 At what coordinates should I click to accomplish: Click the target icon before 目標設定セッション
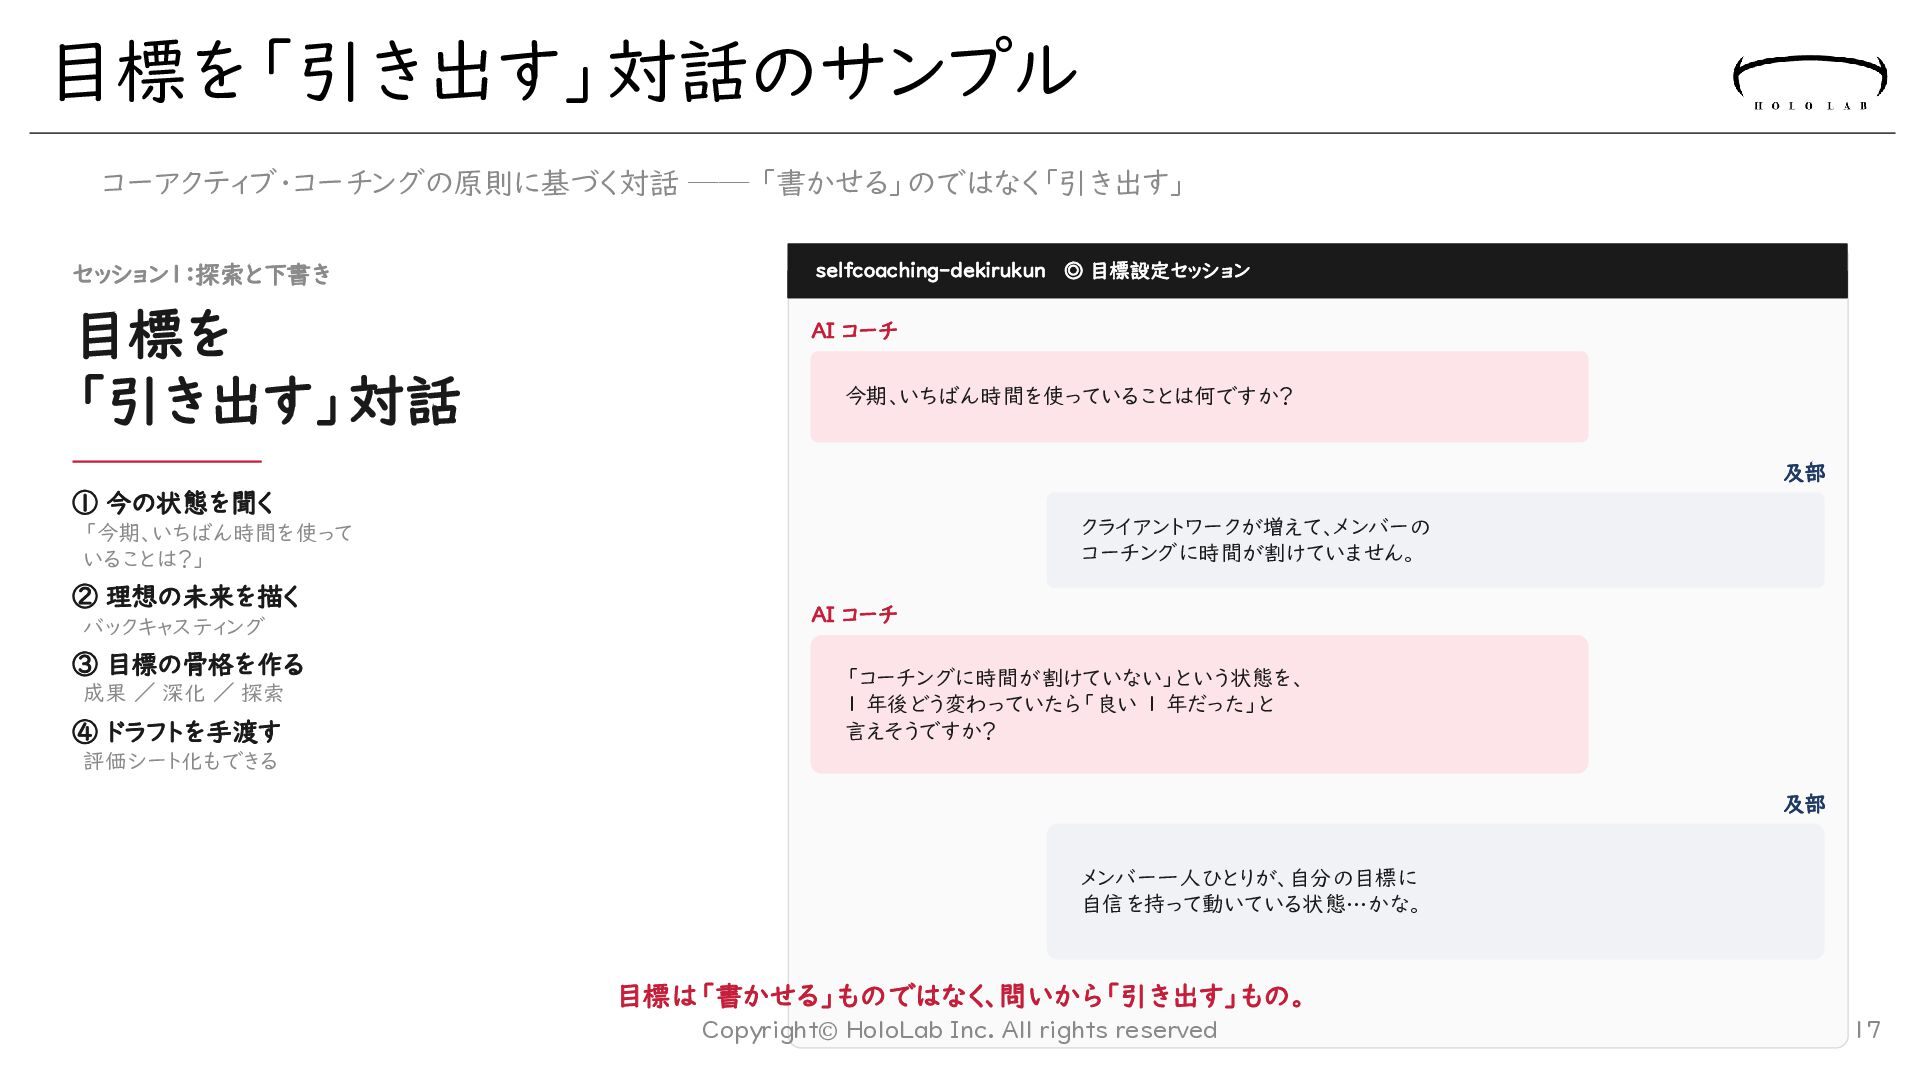tap(1073, 271)
